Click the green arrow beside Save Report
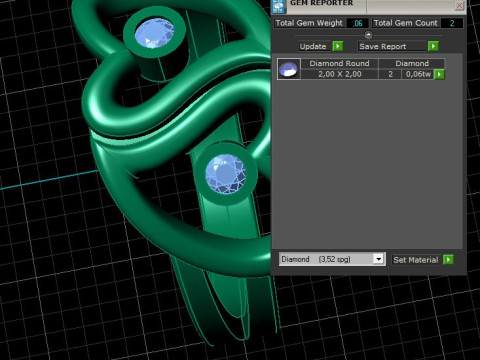The width and height of the screenshot is (480, 360). pos(433,46)
